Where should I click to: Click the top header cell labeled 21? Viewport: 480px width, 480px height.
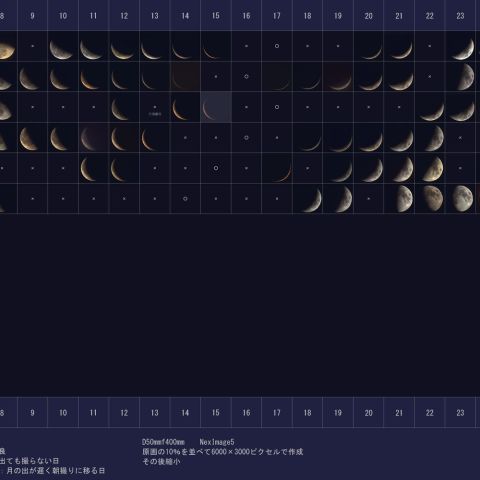pyautogui.click(x=399, y=15)
